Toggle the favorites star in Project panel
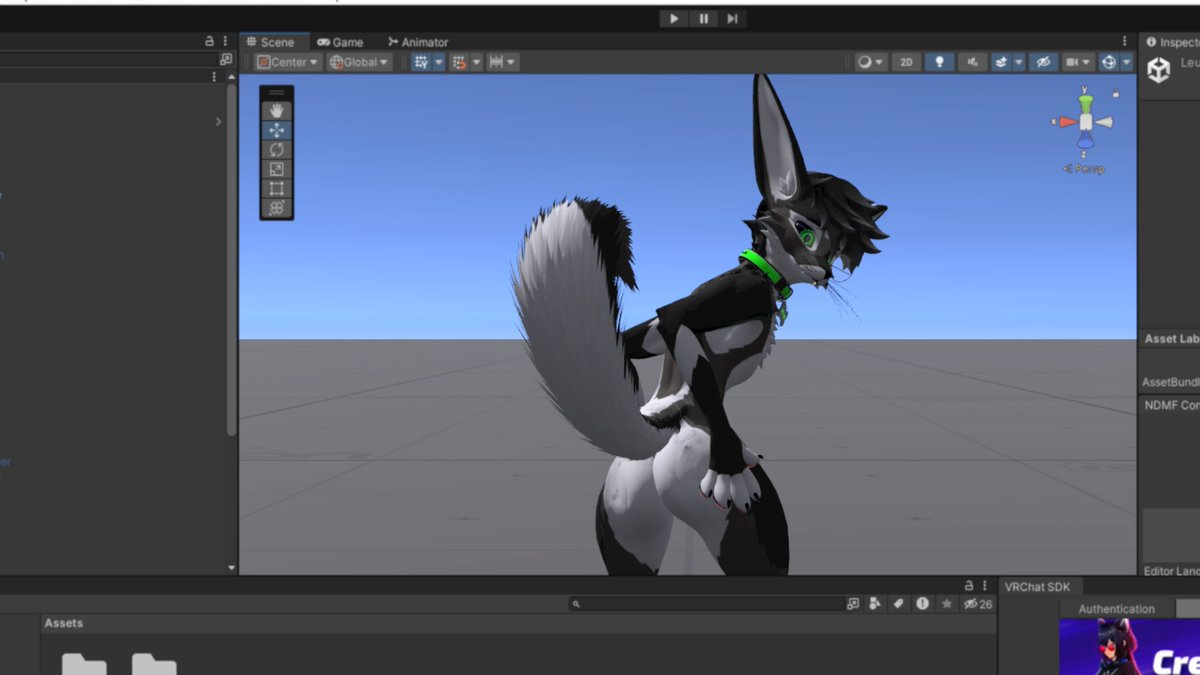This screenshot has width=1200, height=675. pyautogui.click(x=946, y=604)
